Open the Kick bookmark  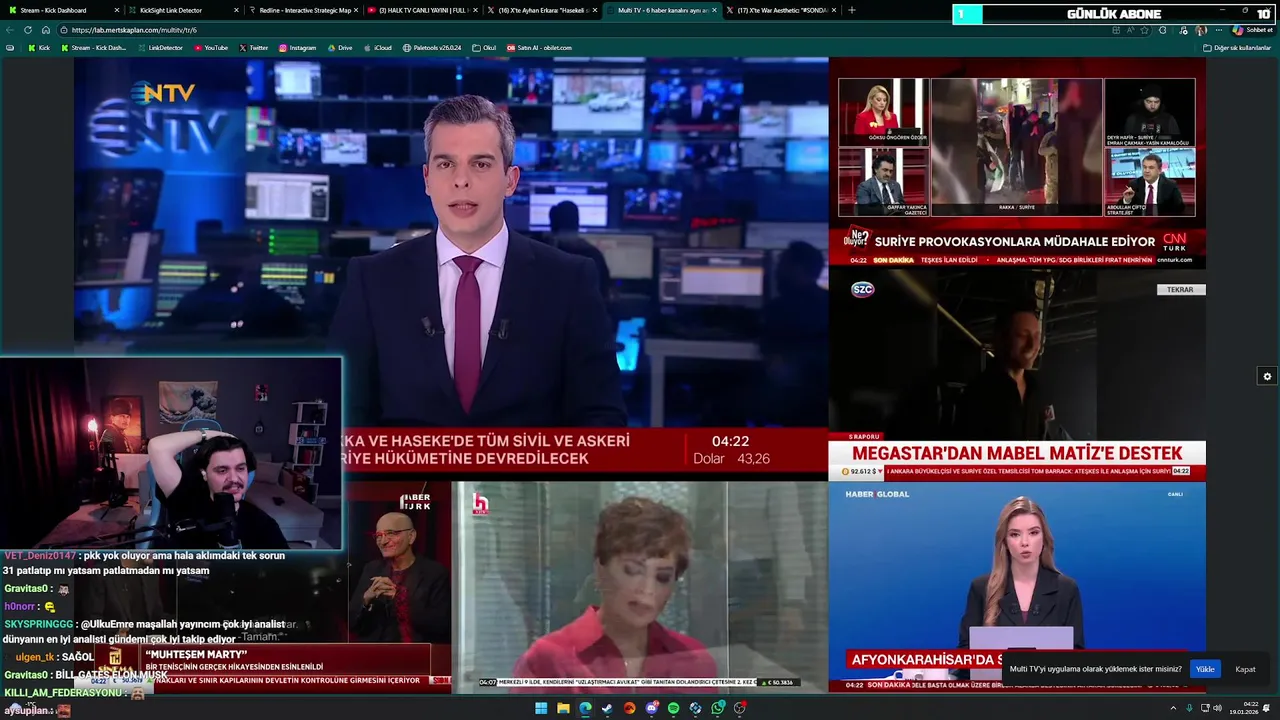[39, 48]
